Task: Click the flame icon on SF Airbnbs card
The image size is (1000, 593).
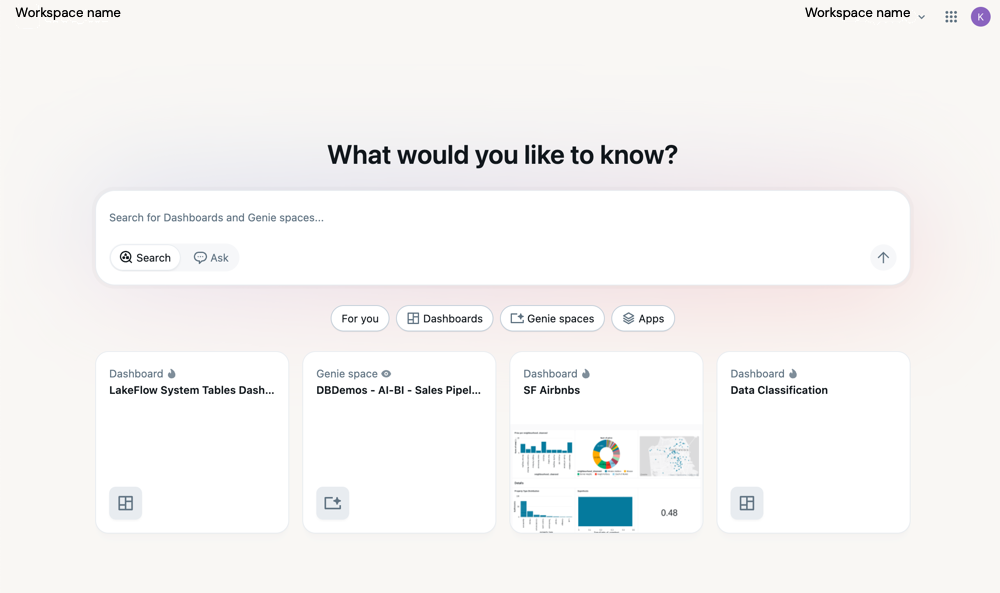Action: pyautogui.click(x=585, y=374)
